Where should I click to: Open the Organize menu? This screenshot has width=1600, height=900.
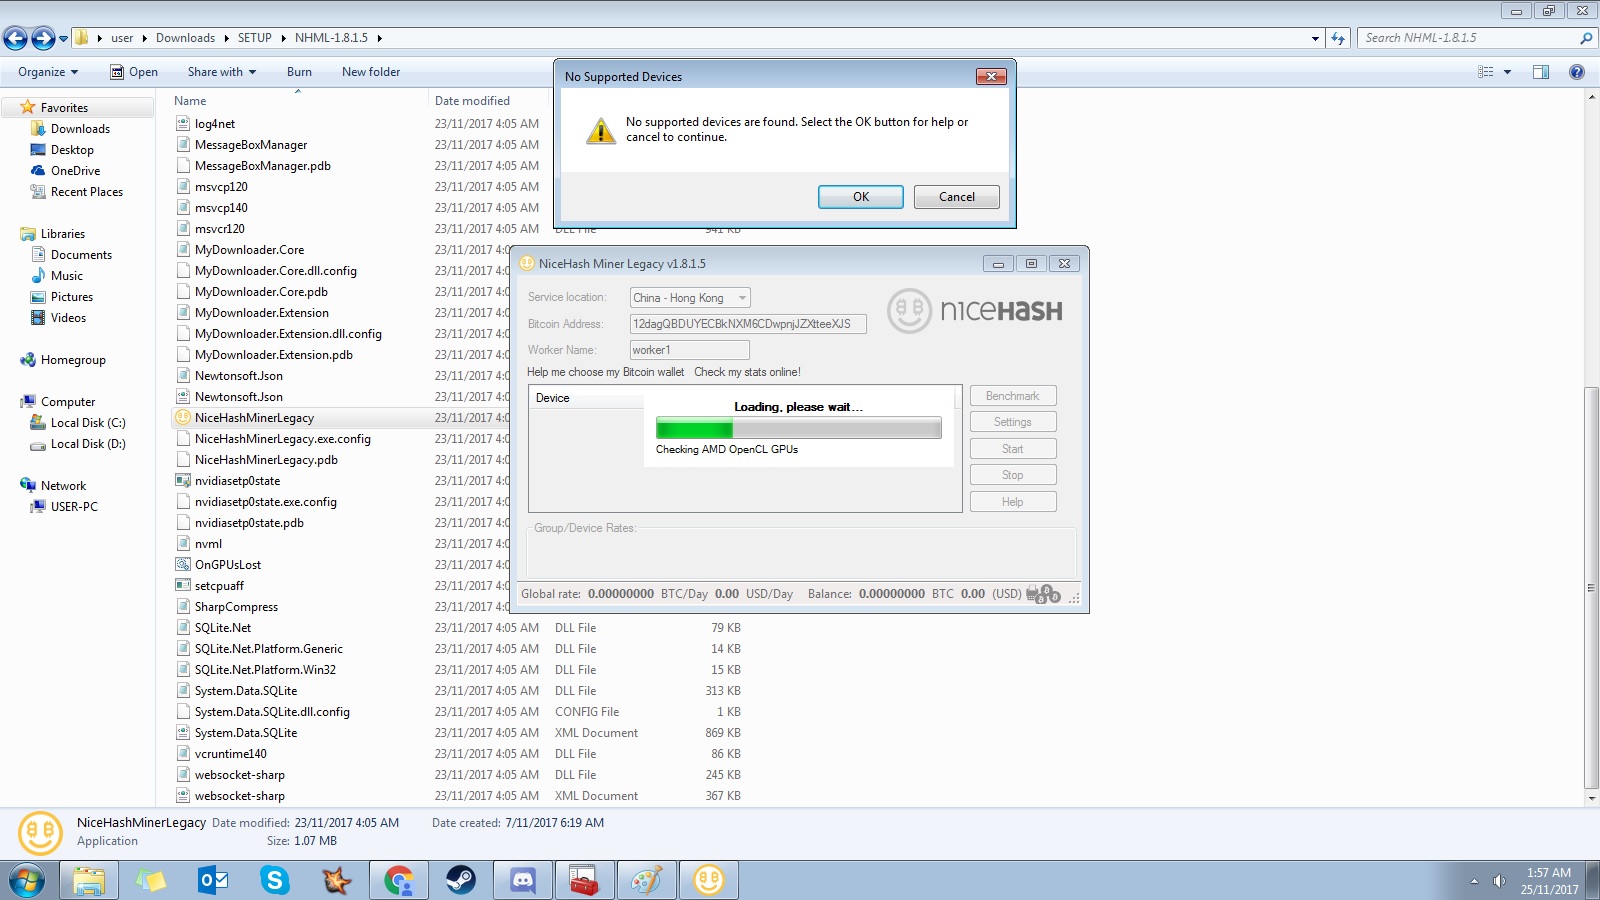click(x=46, y=71)
